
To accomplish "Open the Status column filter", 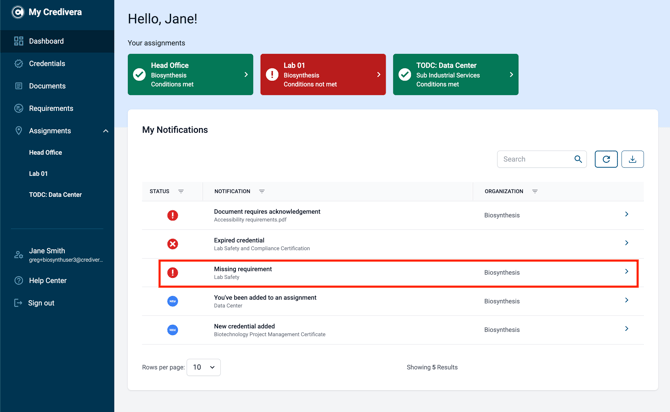I will (181, 191).
